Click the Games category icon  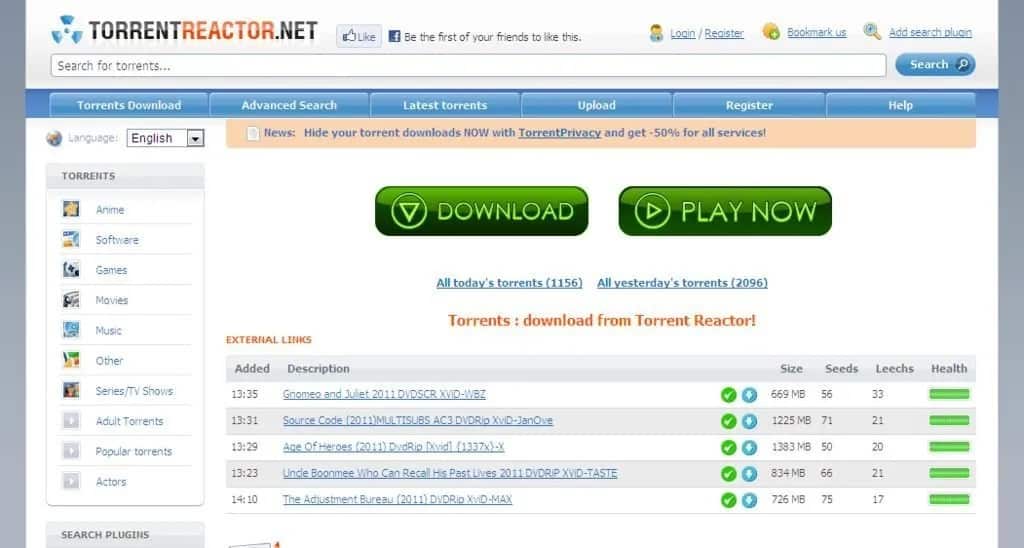(x=71, y=269)
